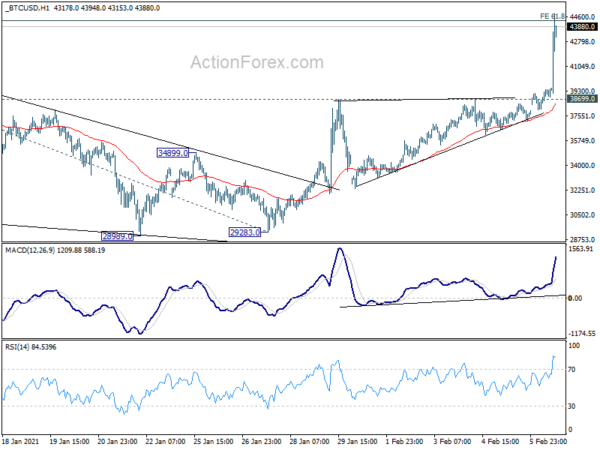Click the 29283.0 price label
The image size is (600, 450).
pyautogui.click(x=245, y=232)
